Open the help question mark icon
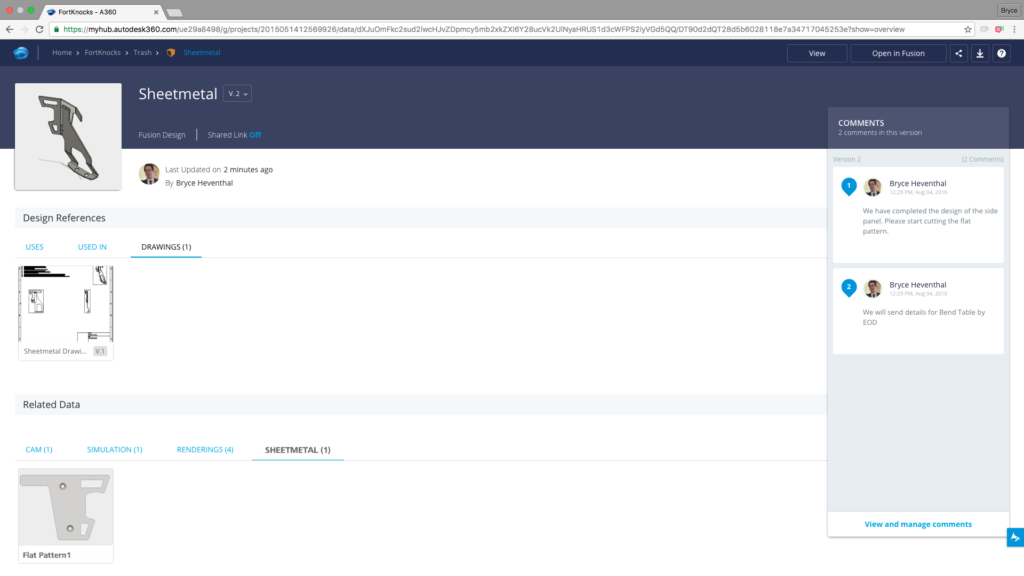This screenshot has width=1024, height=576. tap(1001, 54)
